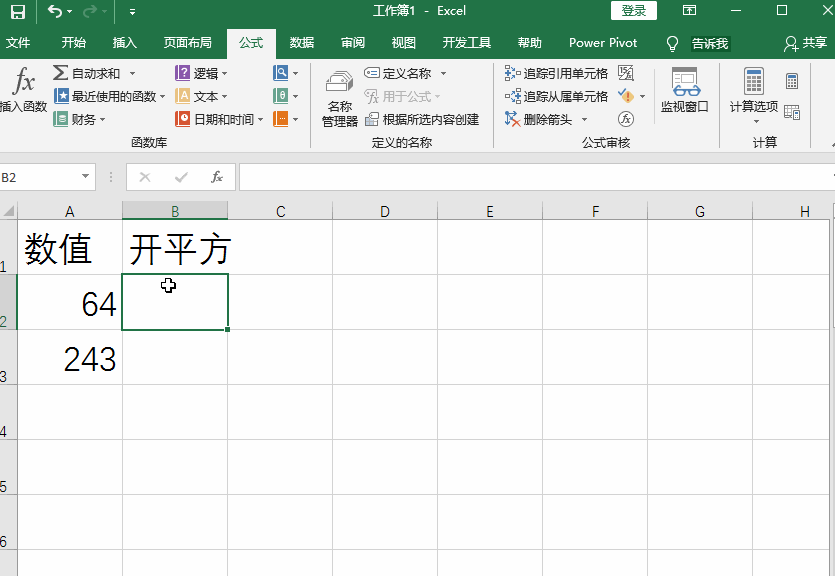Expand the 定义名称 dropdown arrow

[x=443, y=73]
